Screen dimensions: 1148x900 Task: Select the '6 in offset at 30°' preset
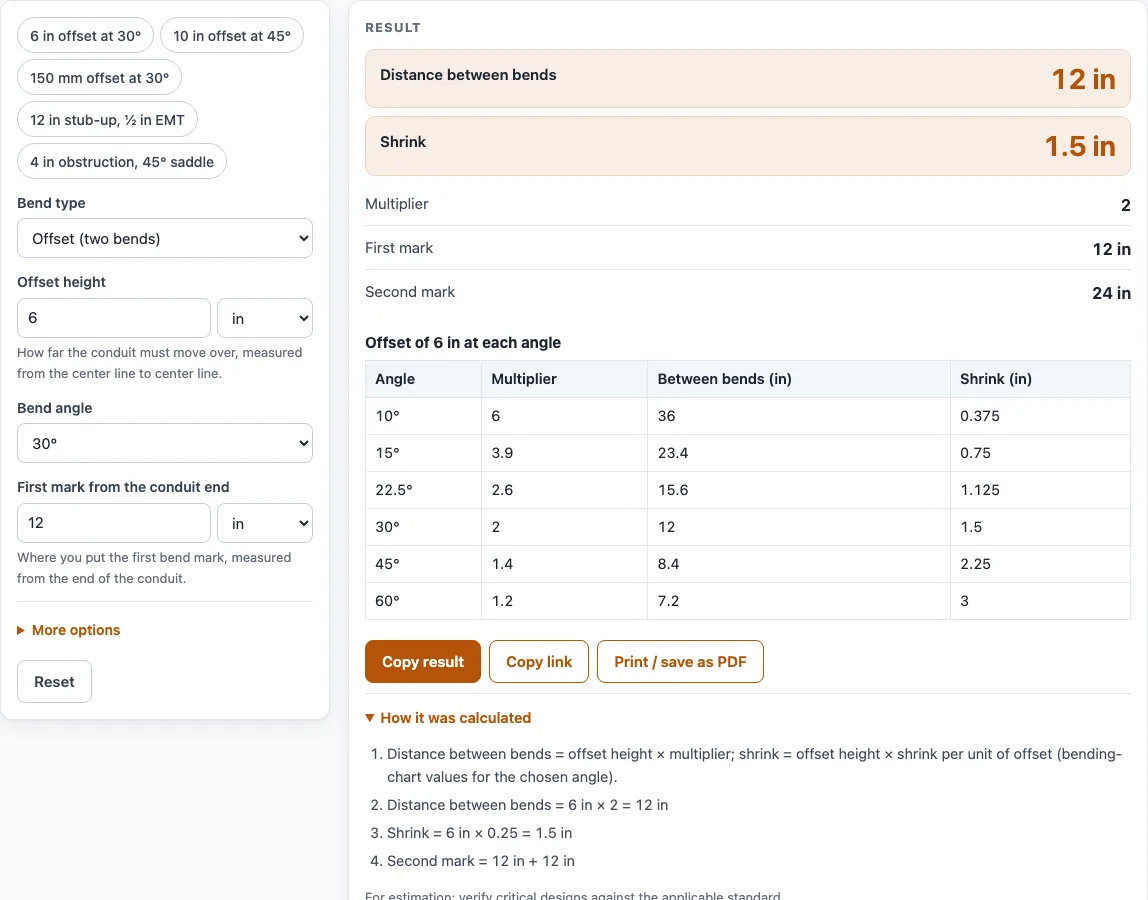(x=86, y=36)
